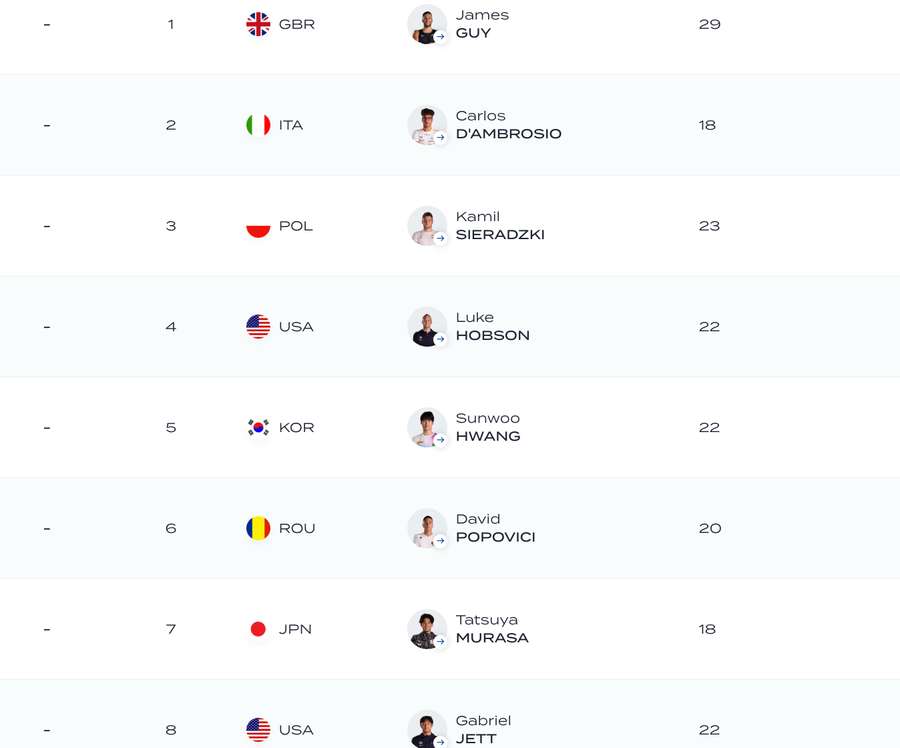Screen dimensions: 900x748
Task: Click the Poland flag icon
Action: (258, 226)
